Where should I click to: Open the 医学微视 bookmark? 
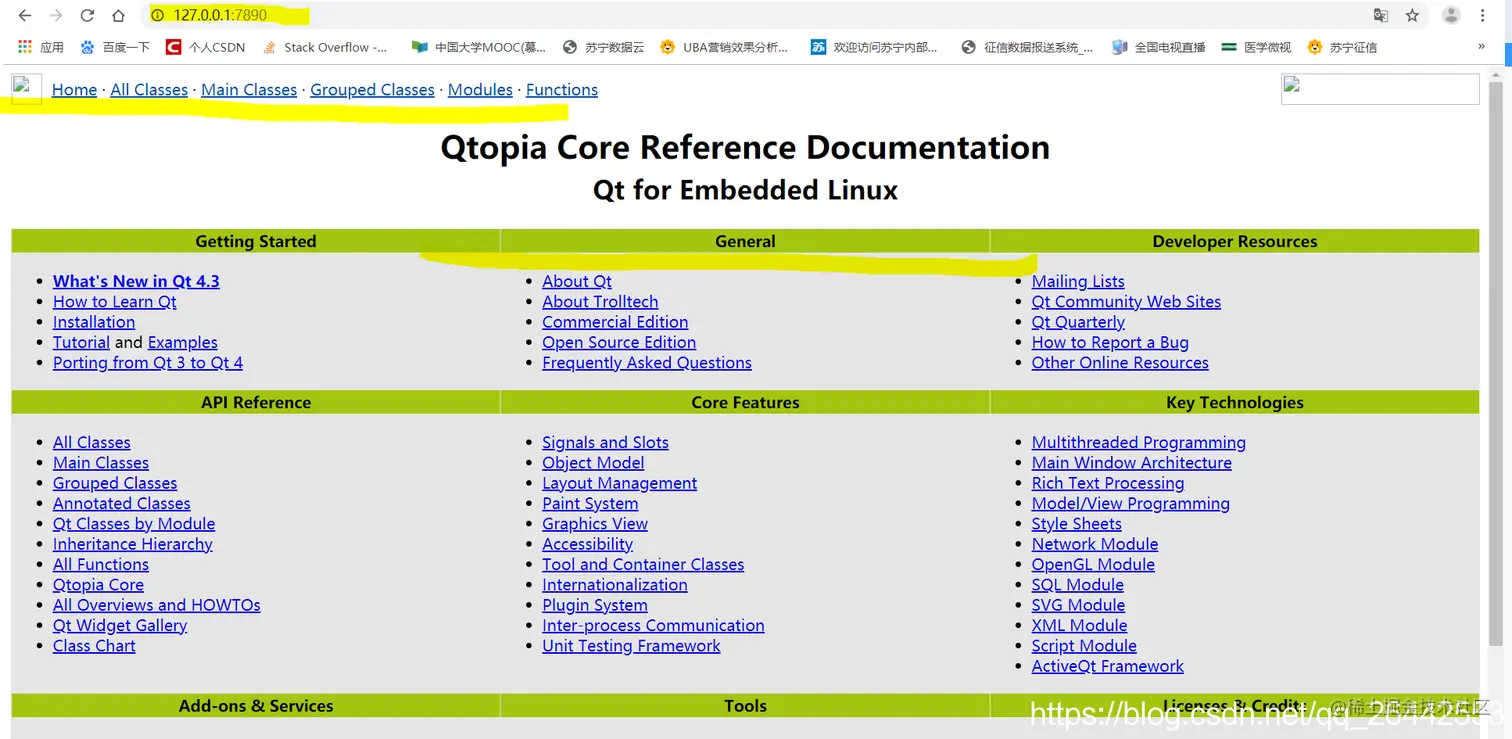[1257, 47]
